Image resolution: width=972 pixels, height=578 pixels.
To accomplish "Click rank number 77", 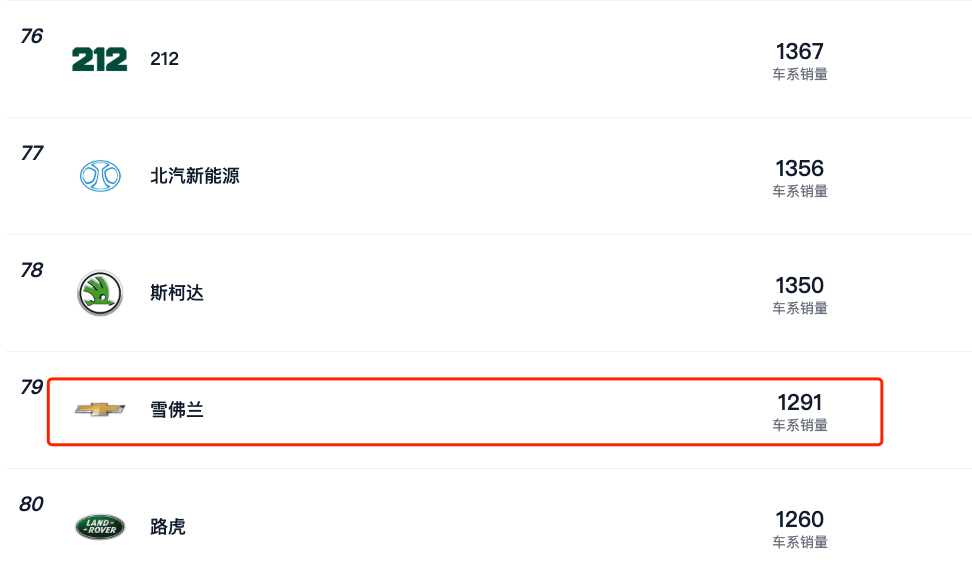I will point(32,153).
